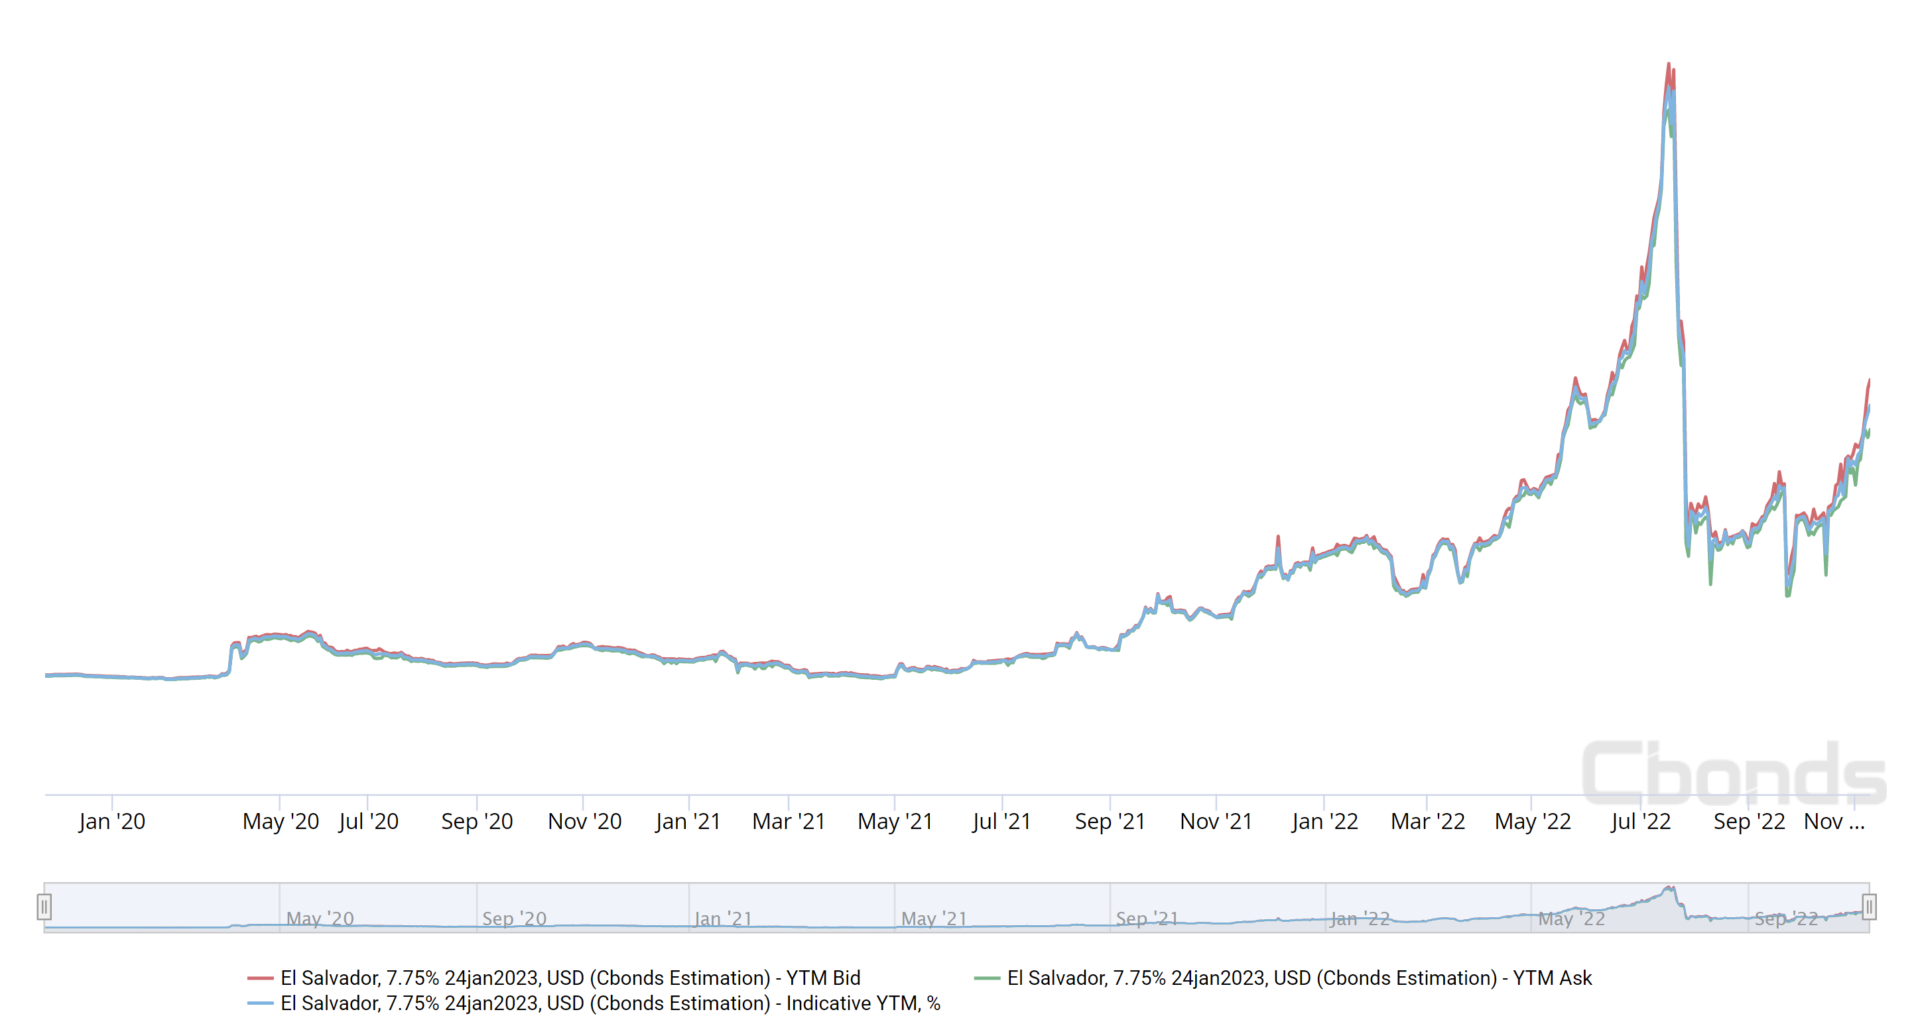The width and height of the screenshot is (1920, 1022).
Task: Click the Jul '20 x-axis label
Action: [x=368, y=822]
